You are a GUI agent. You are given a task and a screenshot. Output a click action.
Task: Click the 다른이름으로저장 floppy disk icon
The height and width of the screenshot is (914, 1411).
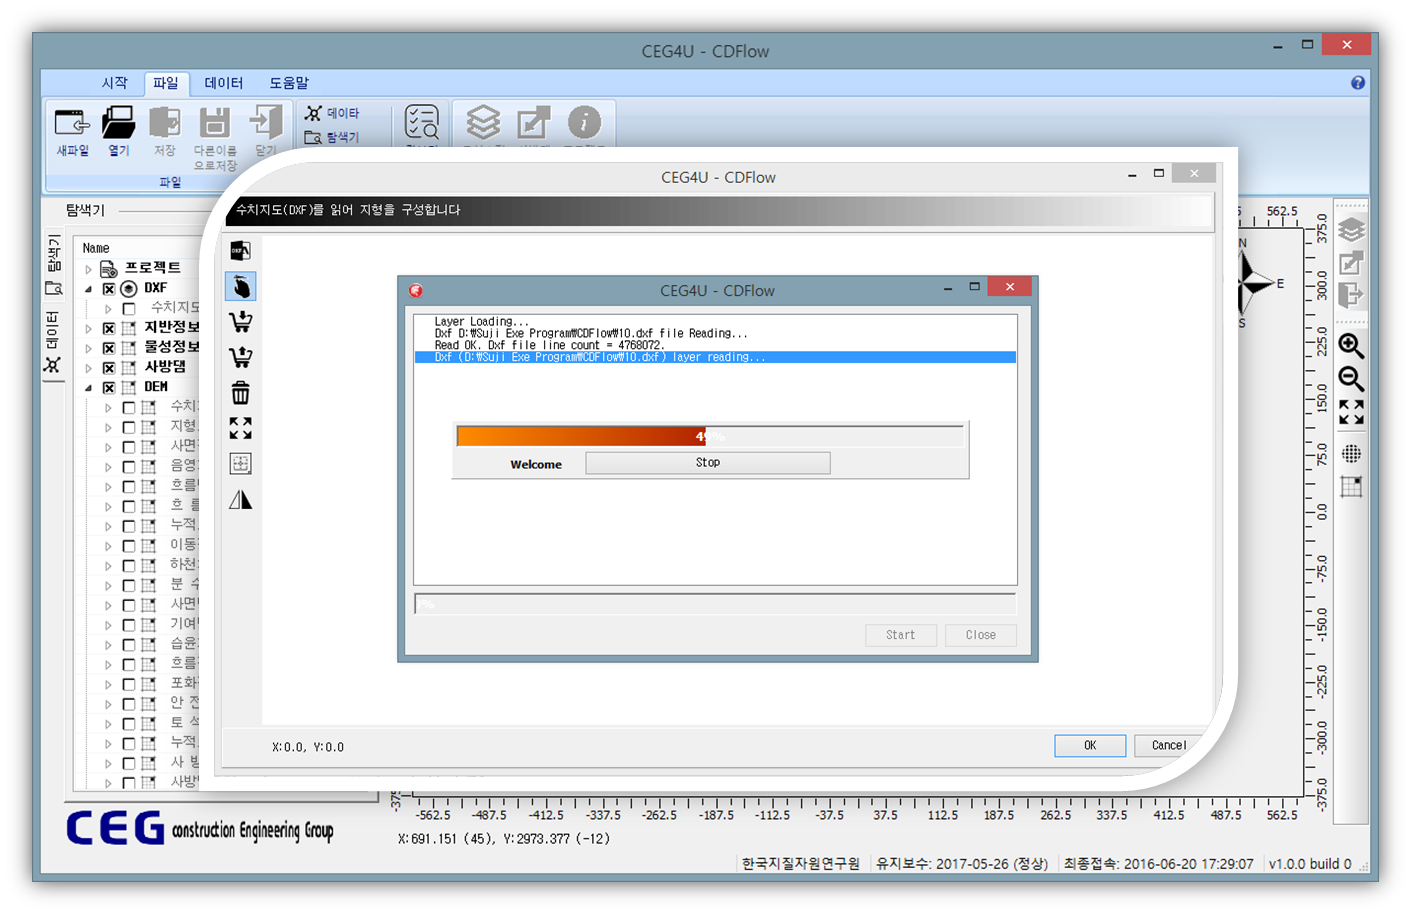point(214,124)
